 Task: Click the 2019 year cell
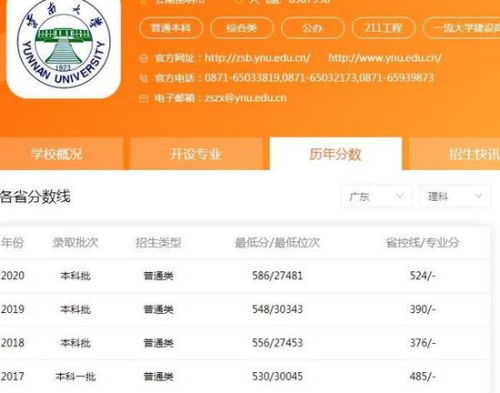tap(13, 309)
